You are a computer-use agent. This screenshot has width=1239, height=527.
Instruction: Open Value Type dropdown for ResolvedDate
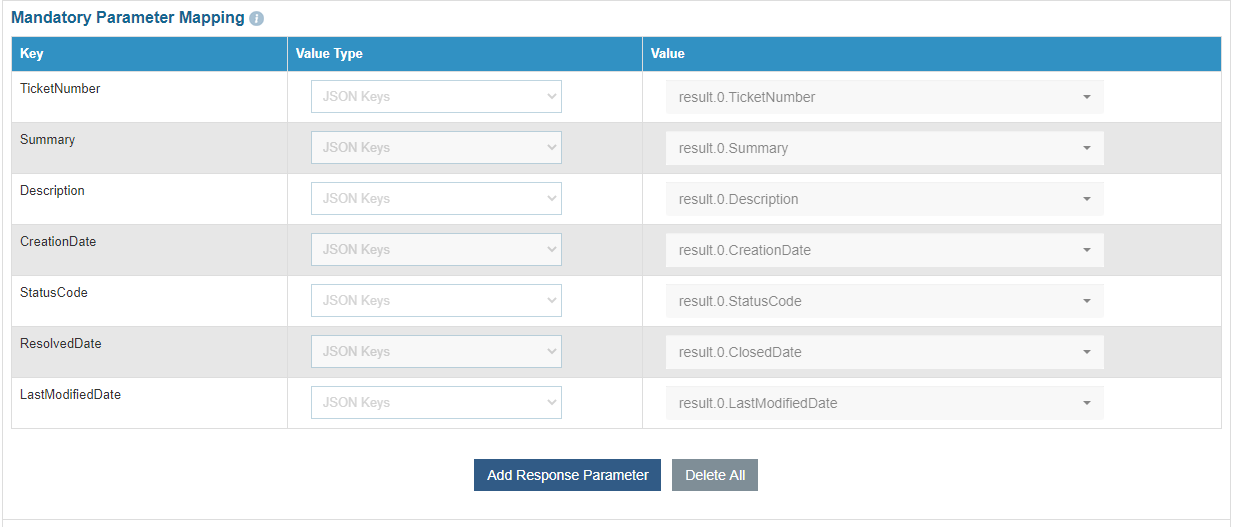(436, 352)
